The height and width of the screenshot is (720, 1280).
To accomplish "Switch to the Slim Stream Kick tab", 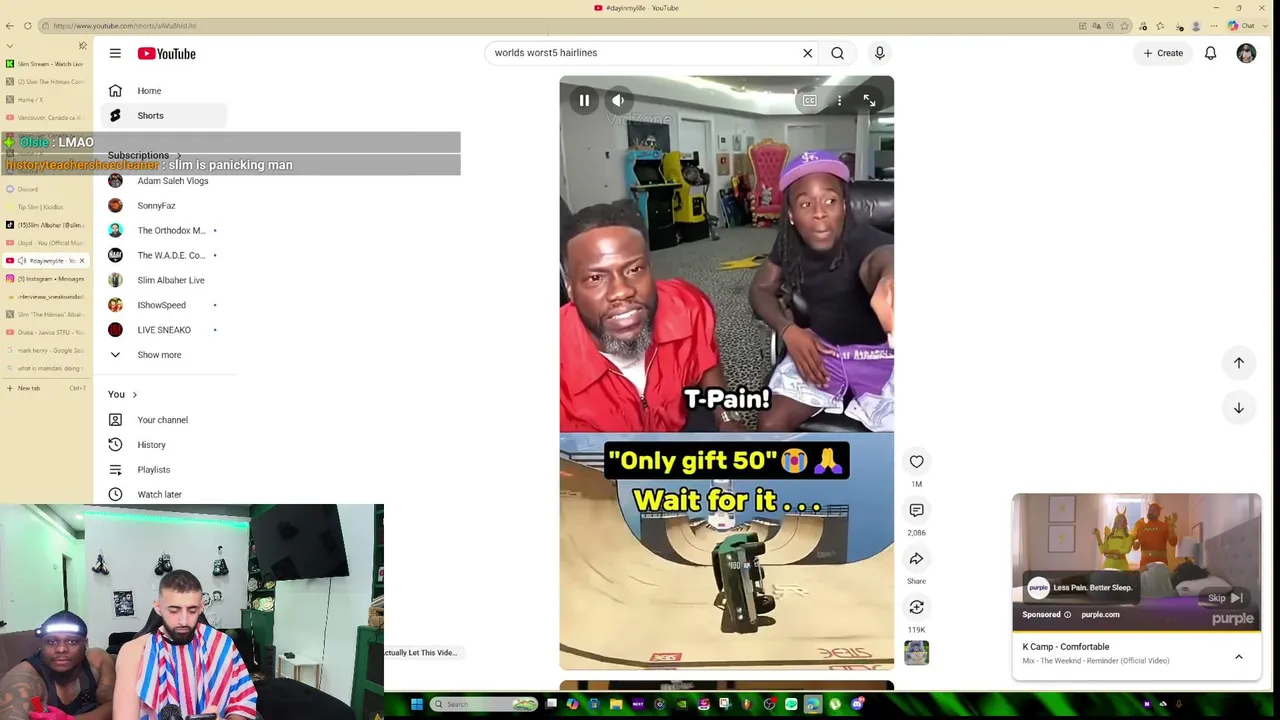I will coord(46,64).
